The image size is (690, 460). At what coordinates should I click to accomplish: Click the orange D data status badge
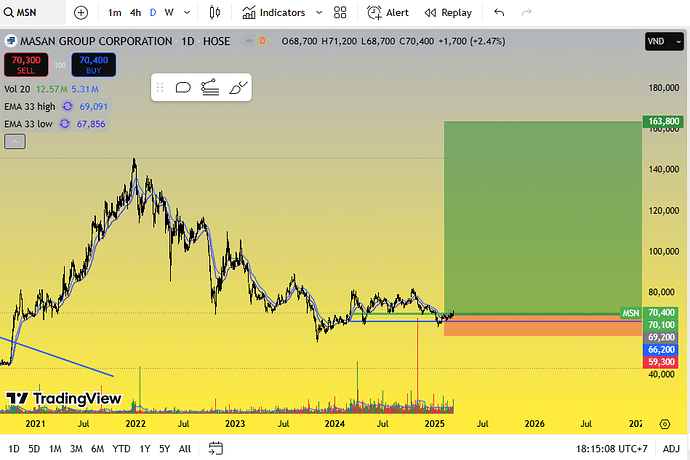click(262, 41)
